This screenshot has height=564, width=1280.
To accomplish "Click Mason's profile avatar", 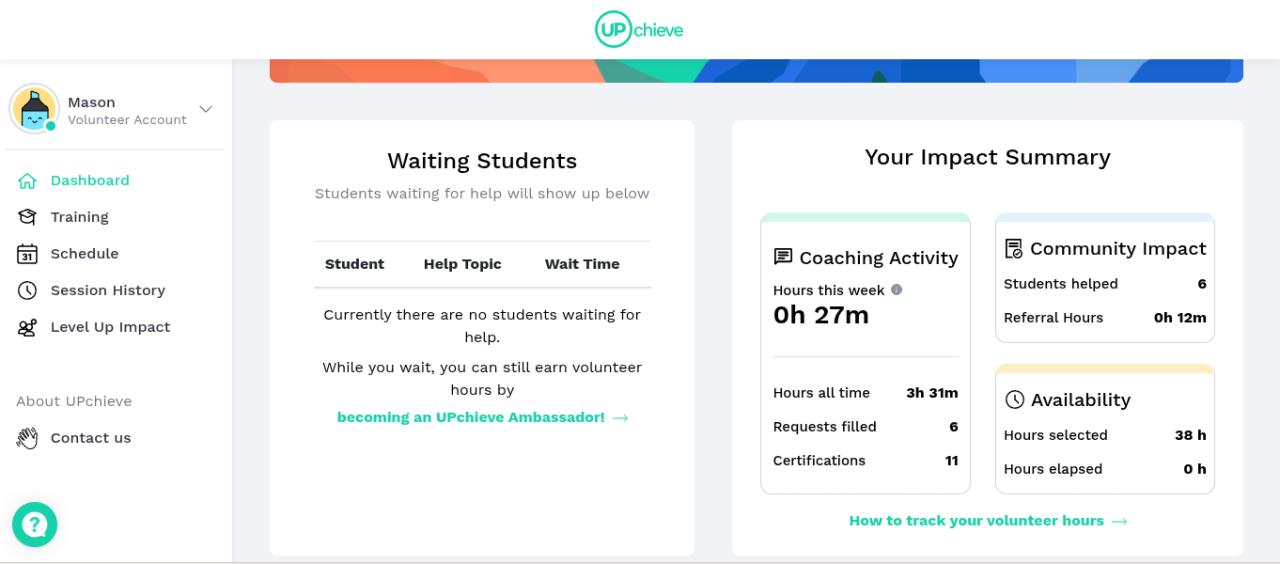I will 34,109.
